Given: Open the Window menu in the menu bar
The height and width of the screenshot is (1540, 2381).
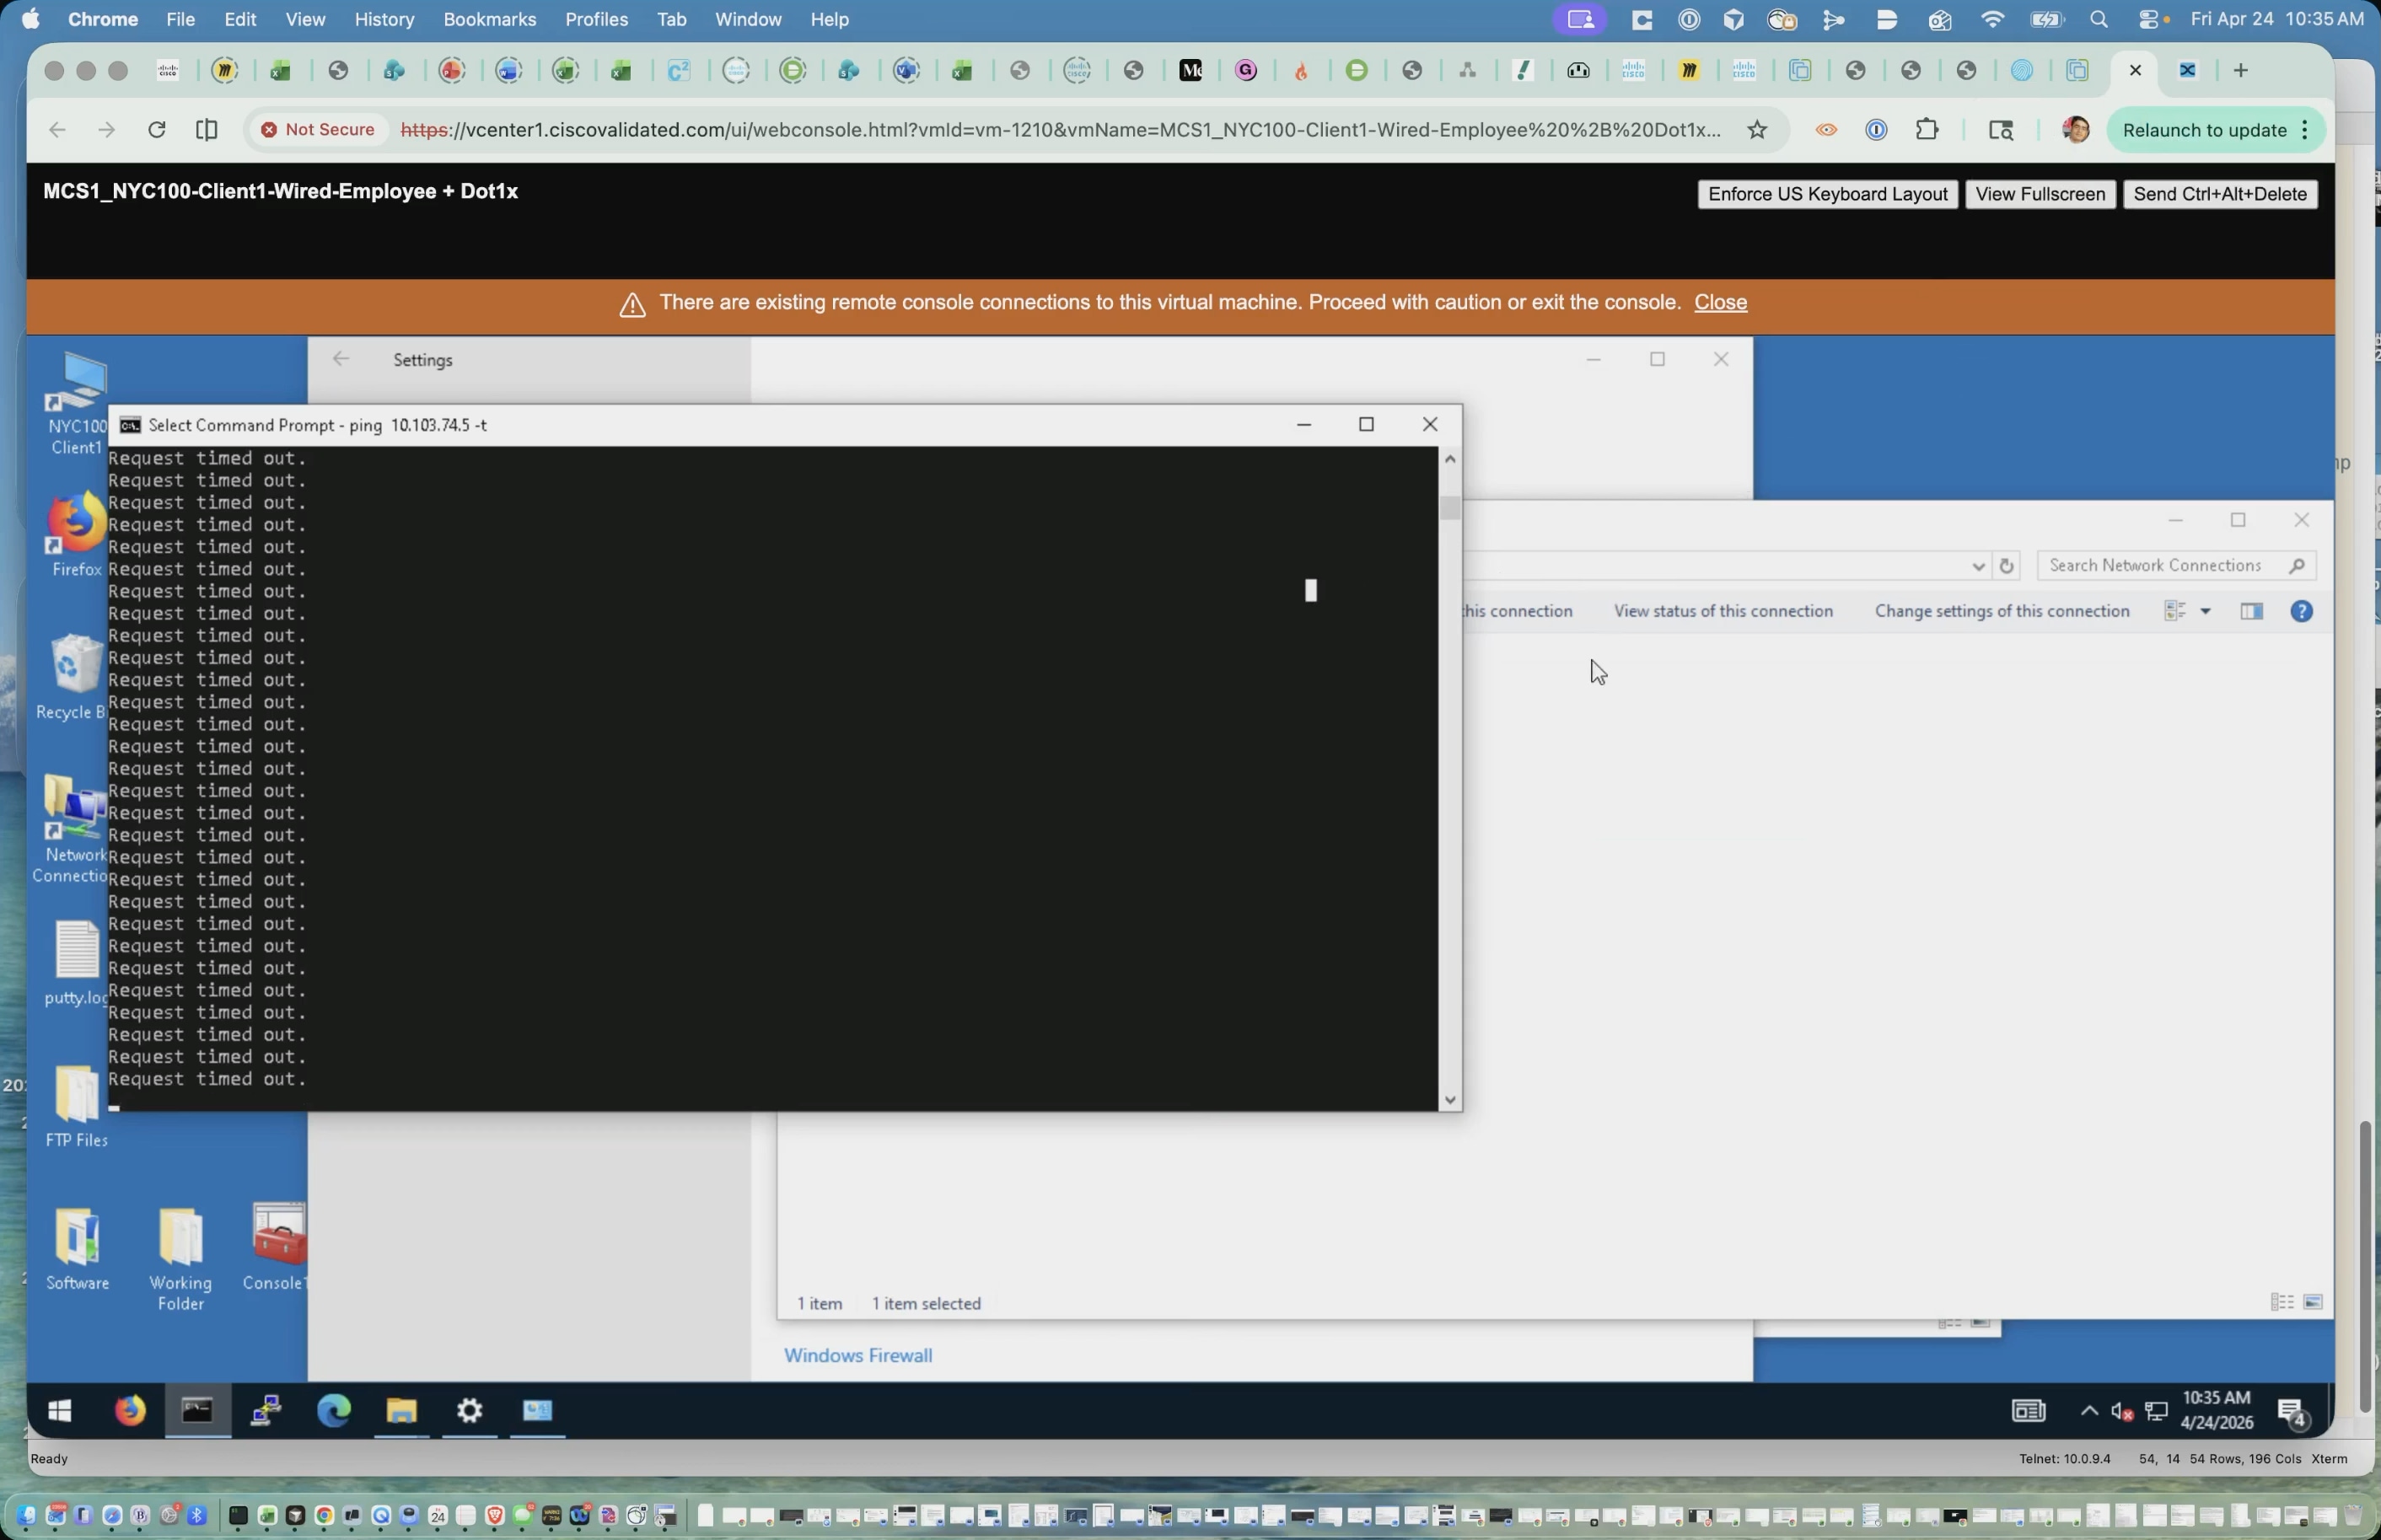Looking at the screenshot, I should 748,19.
